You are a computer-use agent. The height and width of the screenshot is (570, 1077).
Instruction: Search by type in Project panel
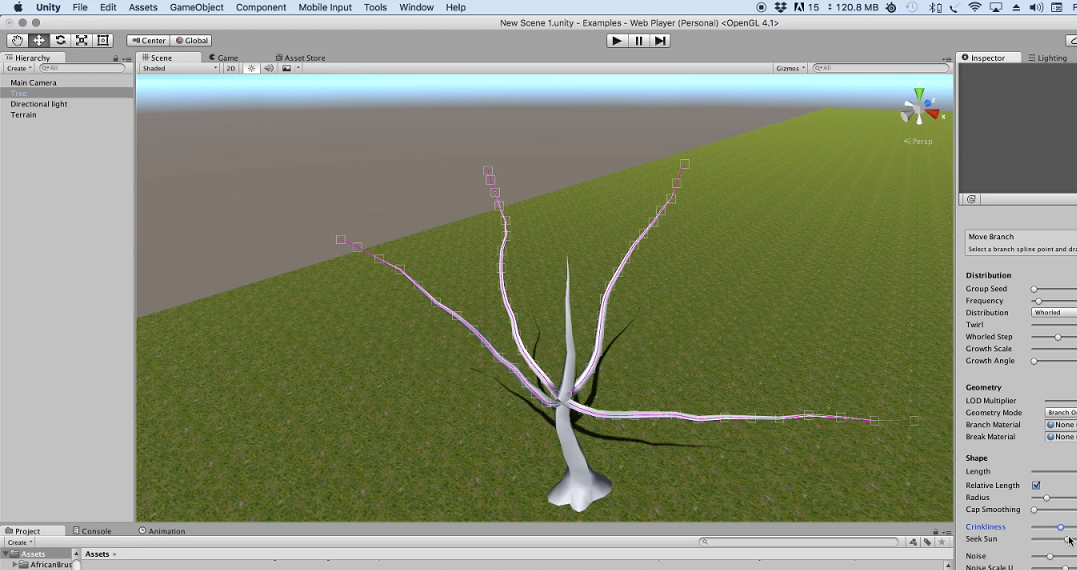click(x=913, y=542)
